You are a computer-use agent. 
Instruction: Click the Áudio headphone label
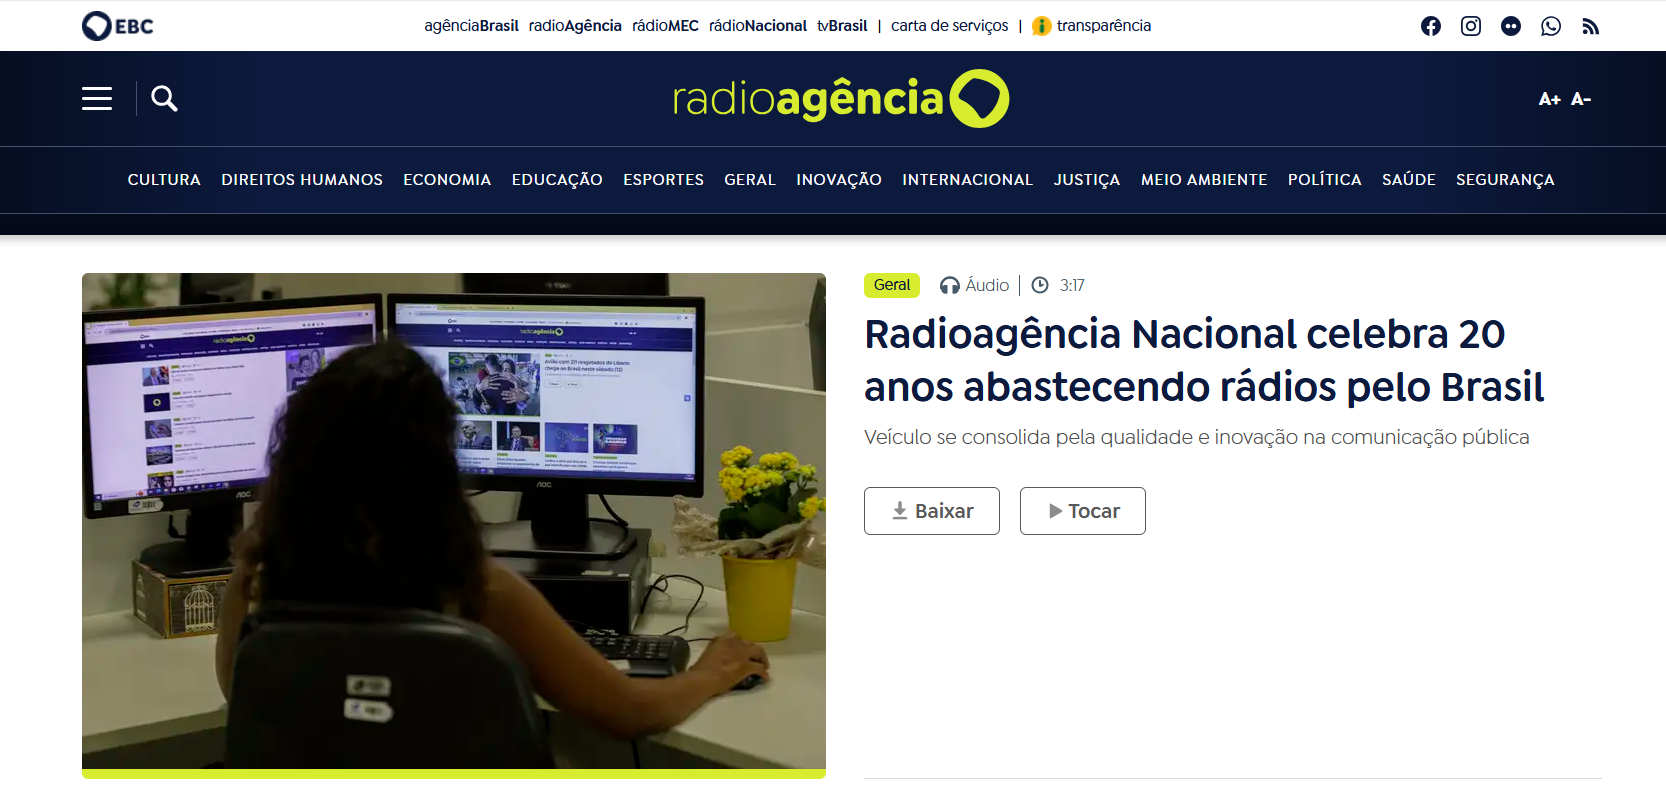pyautogui.click(x=974, y=285)
